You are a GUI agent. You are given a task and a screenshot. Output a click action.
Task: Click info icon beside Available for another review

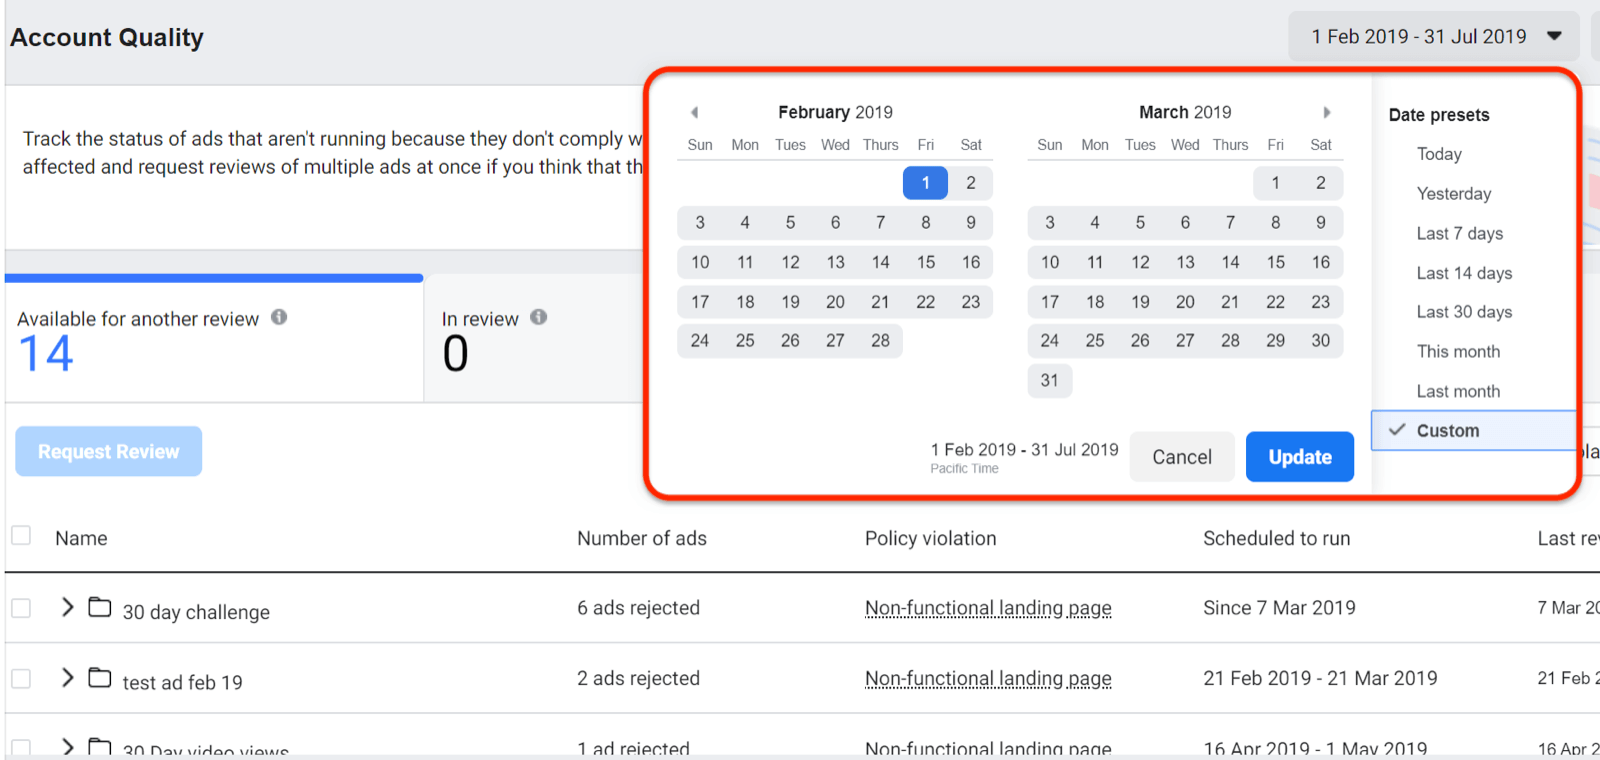[279, 317]
